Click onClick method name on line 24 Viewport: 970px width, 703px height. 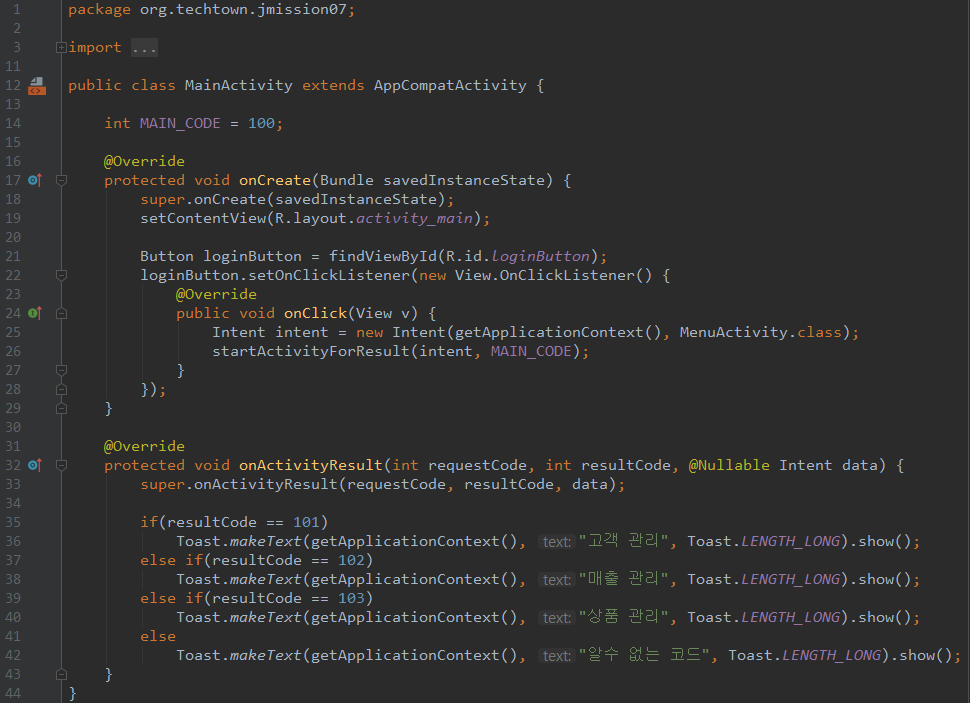pos(315,313)
